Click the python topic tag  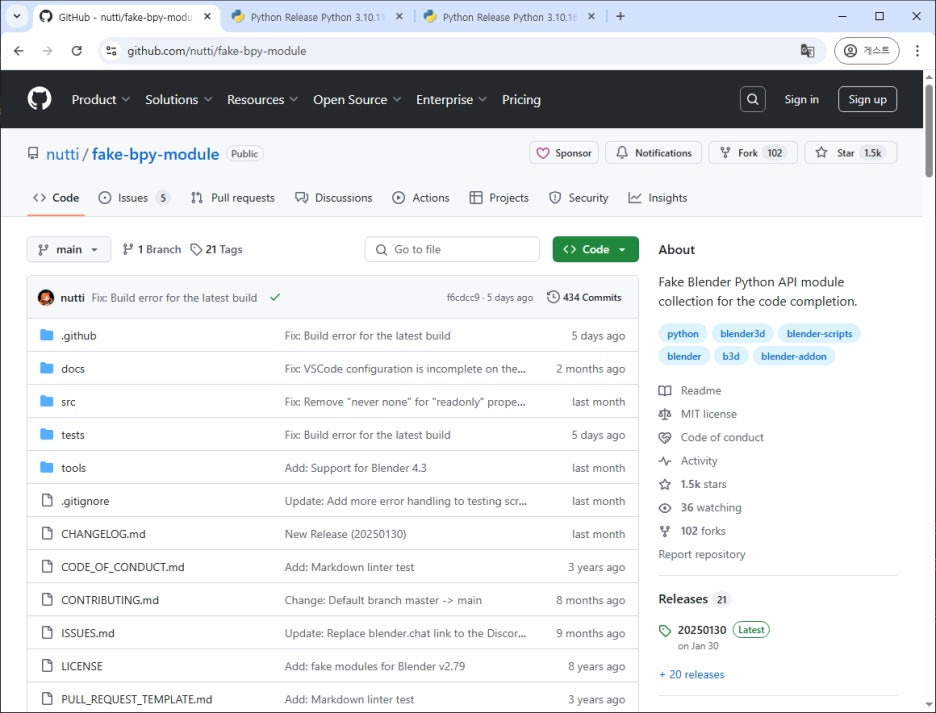click(682, 333)
